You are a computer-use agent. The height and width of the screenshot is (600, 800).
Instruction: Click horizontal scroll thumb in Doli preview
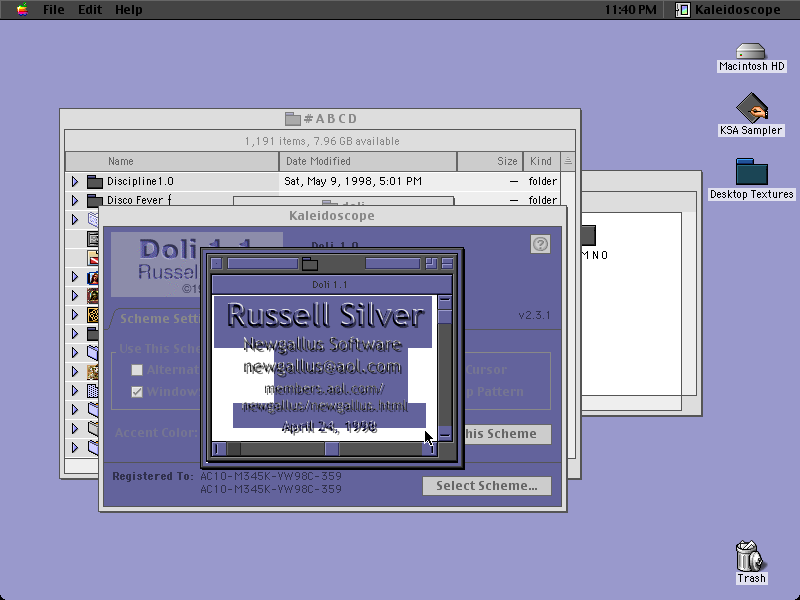click(x=332, y=449)
